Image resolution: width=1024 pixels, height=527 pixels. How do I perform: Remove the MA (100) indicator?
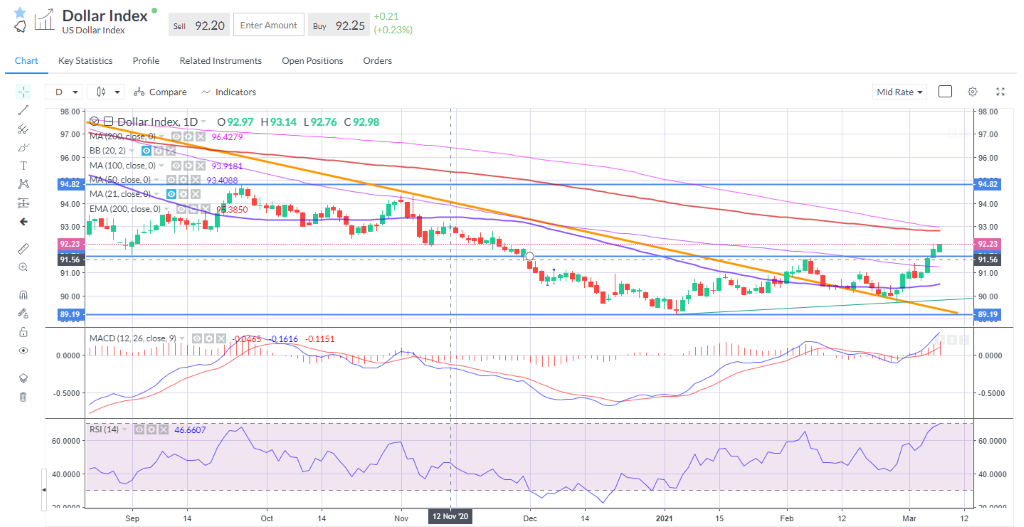(200, 165)
